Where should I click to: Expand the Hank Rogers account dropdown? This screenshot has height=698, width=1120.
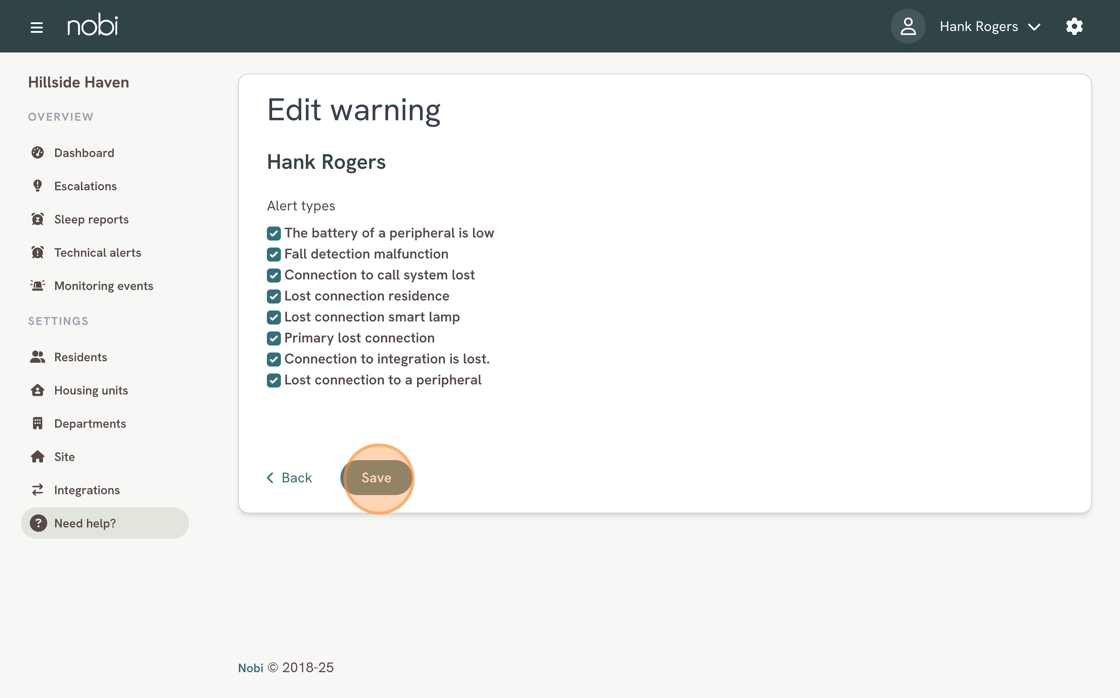[989, 26]
